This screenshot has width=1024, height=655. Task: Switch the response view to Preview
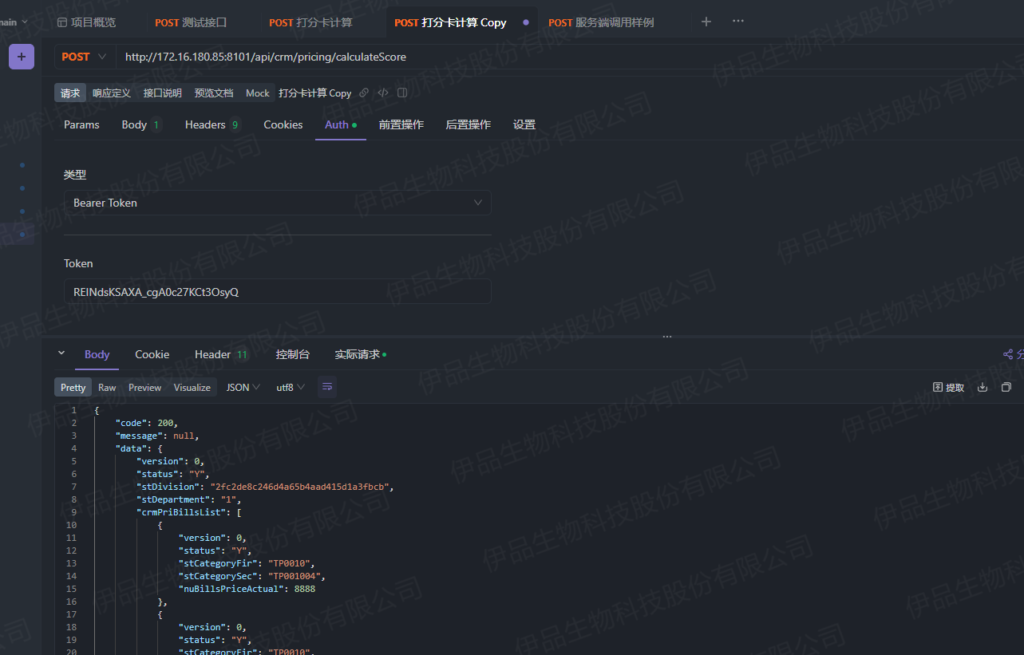tap(144, 387)
